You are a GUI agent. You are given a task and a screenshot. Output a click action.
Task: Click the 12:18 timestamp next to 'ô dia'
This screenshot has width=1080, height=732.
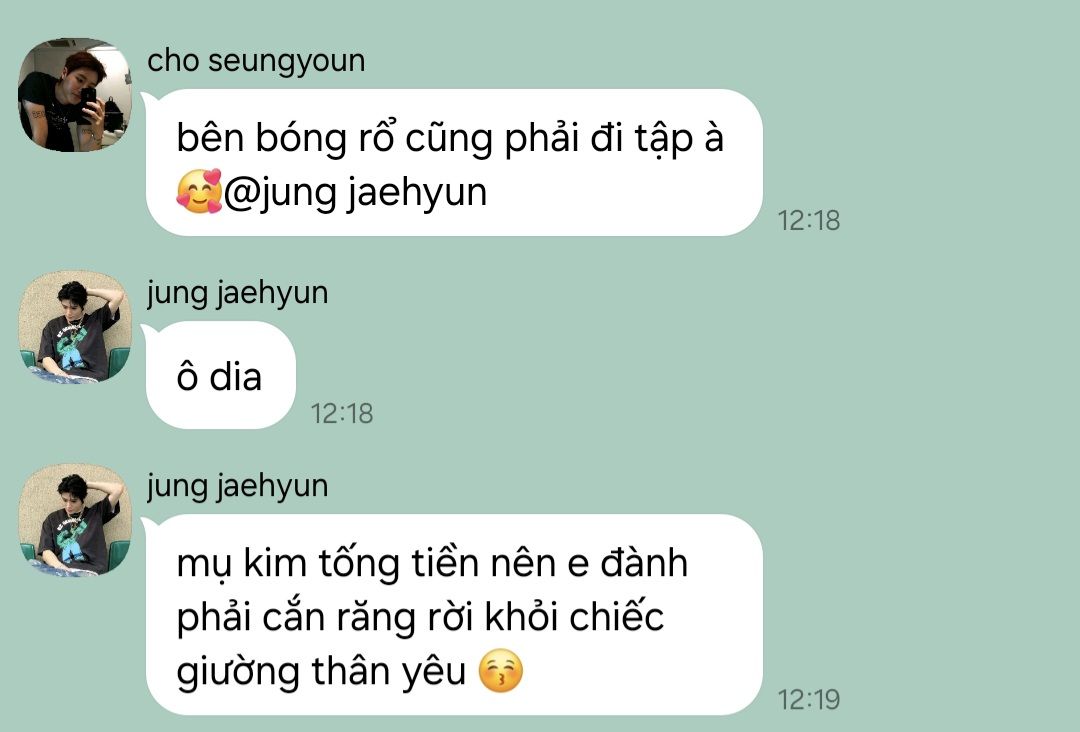(342, 414)
